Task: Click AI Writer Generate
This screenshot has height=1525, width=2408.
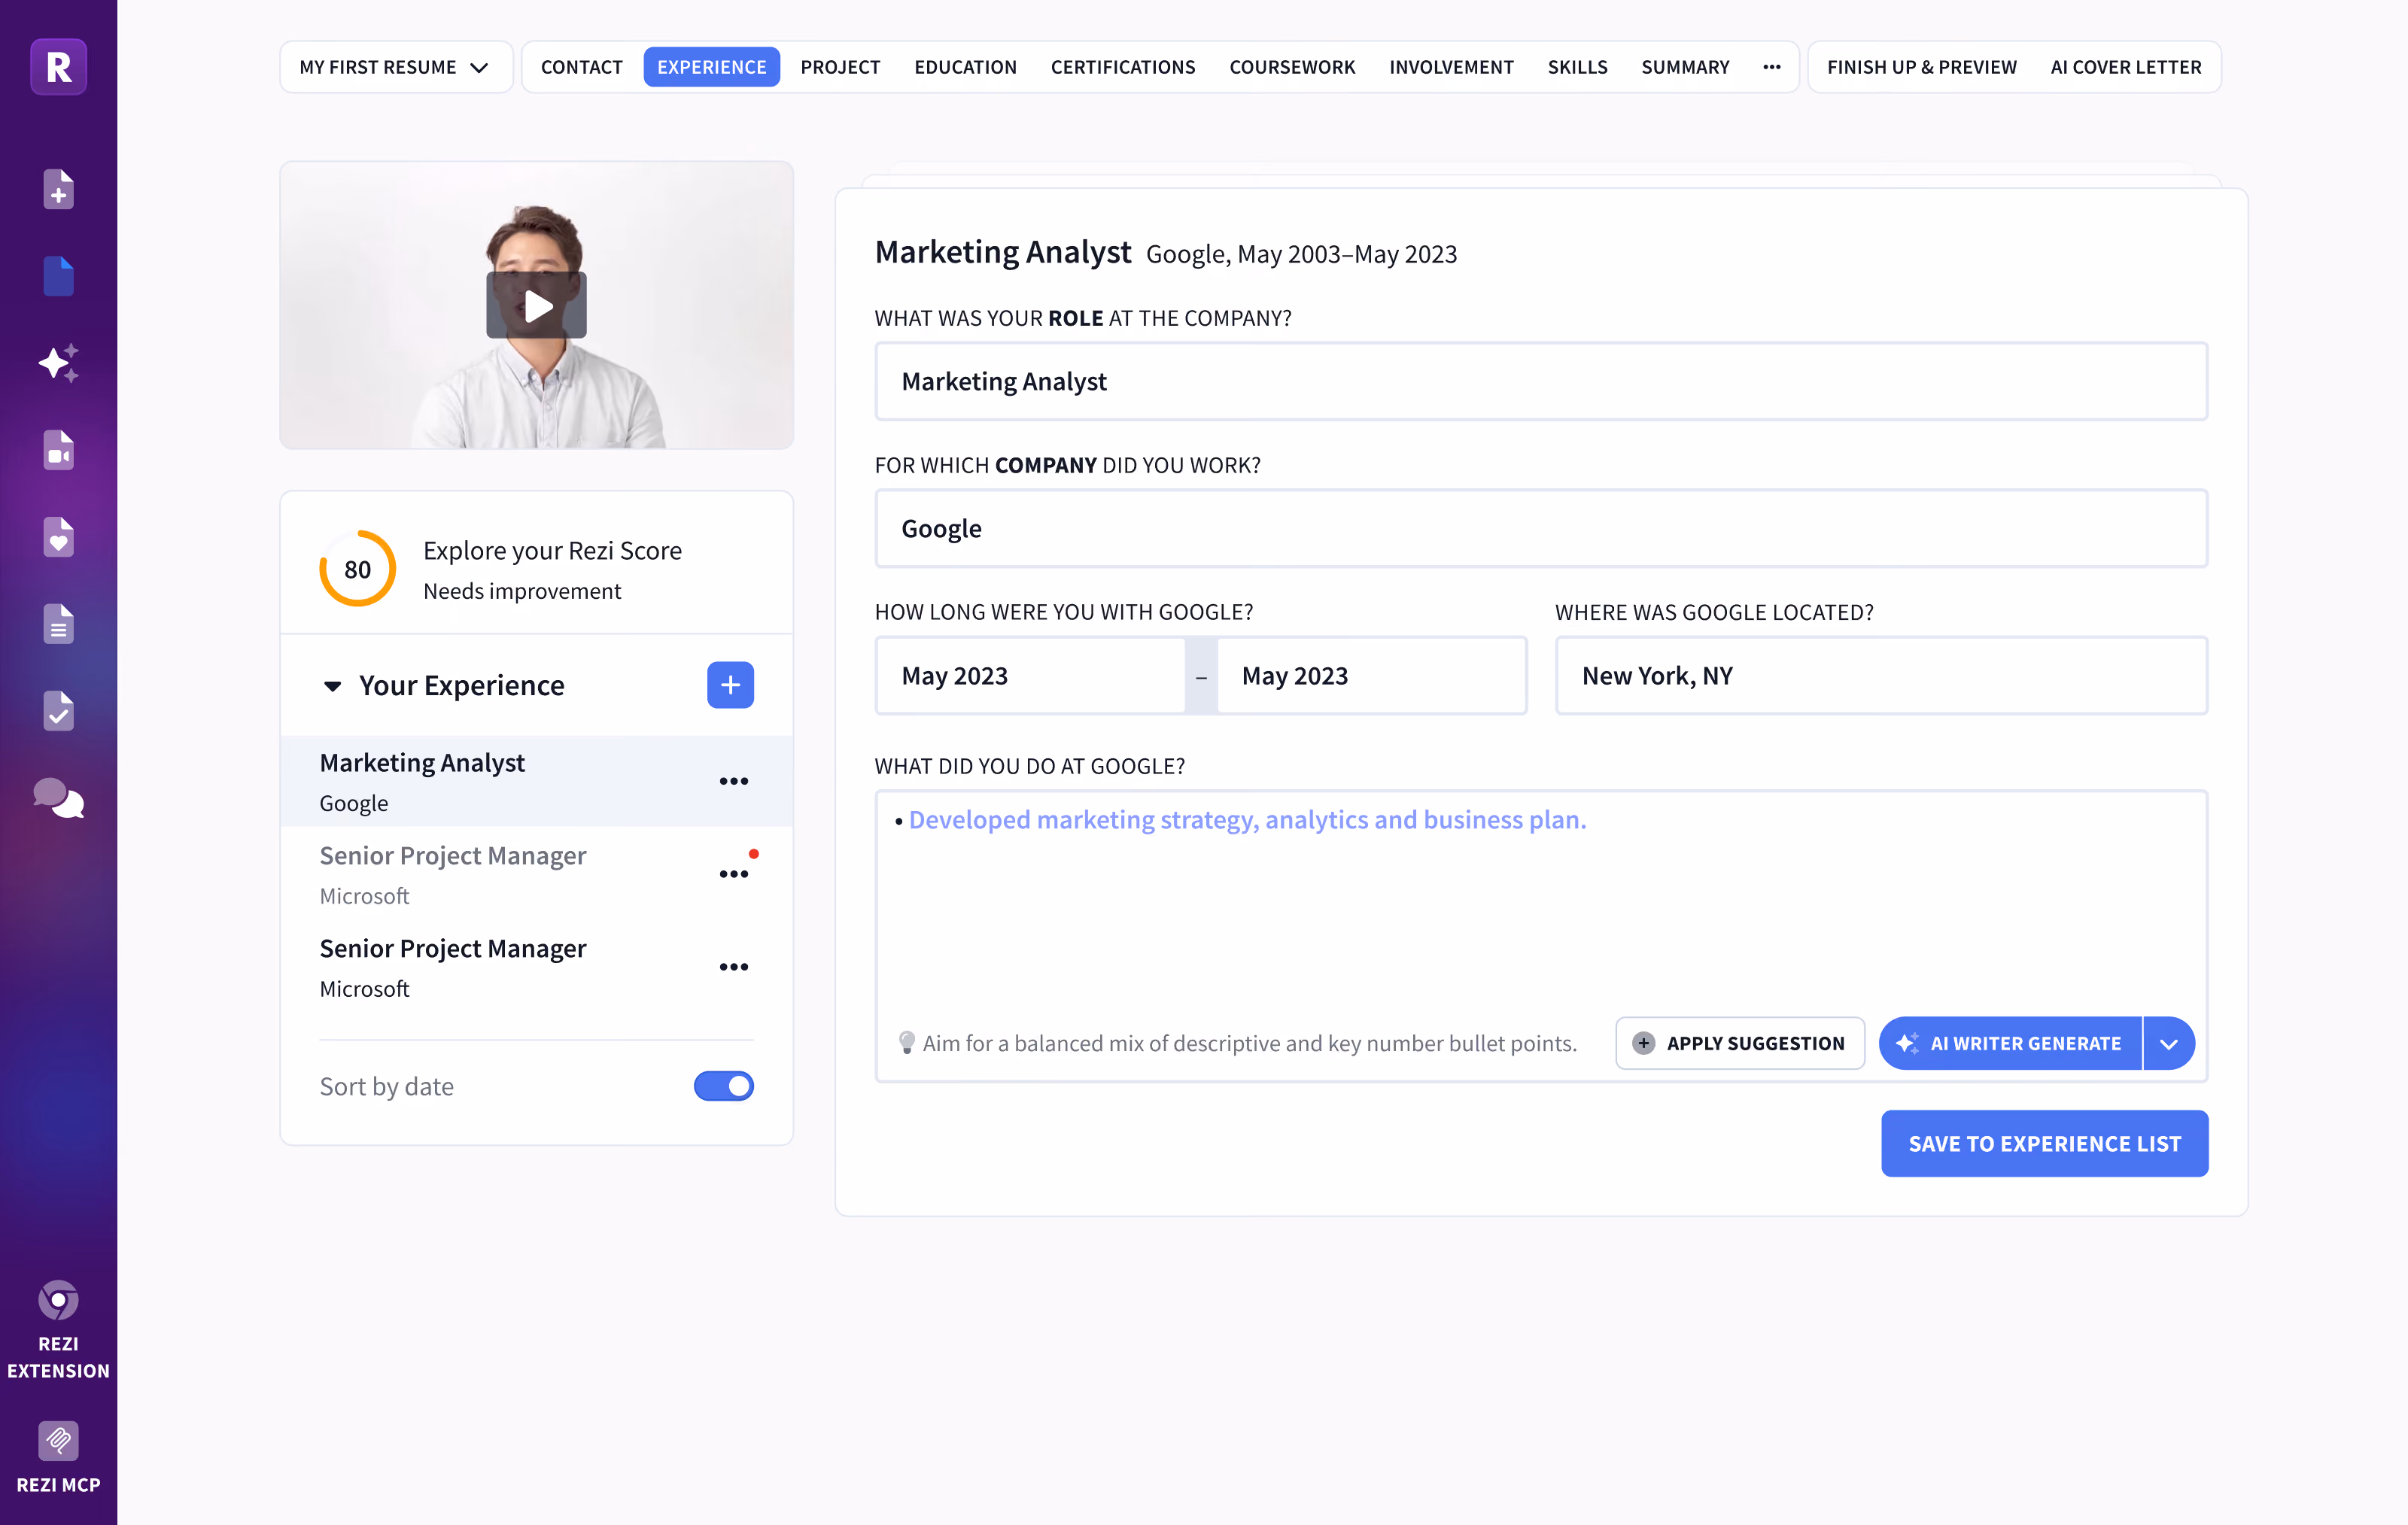Action: coord(2011,1043)
